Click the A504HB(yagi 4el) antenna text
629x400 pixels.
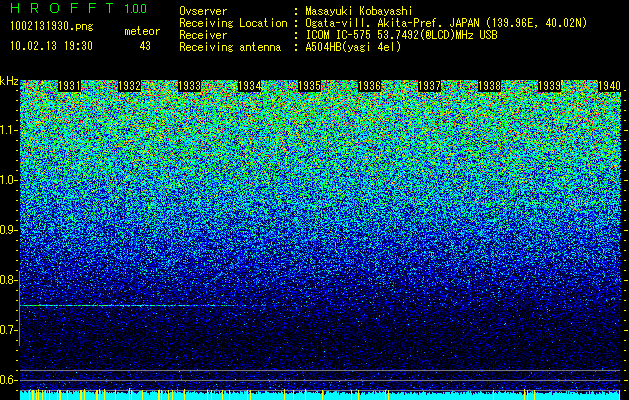click(x=353, y=47)
